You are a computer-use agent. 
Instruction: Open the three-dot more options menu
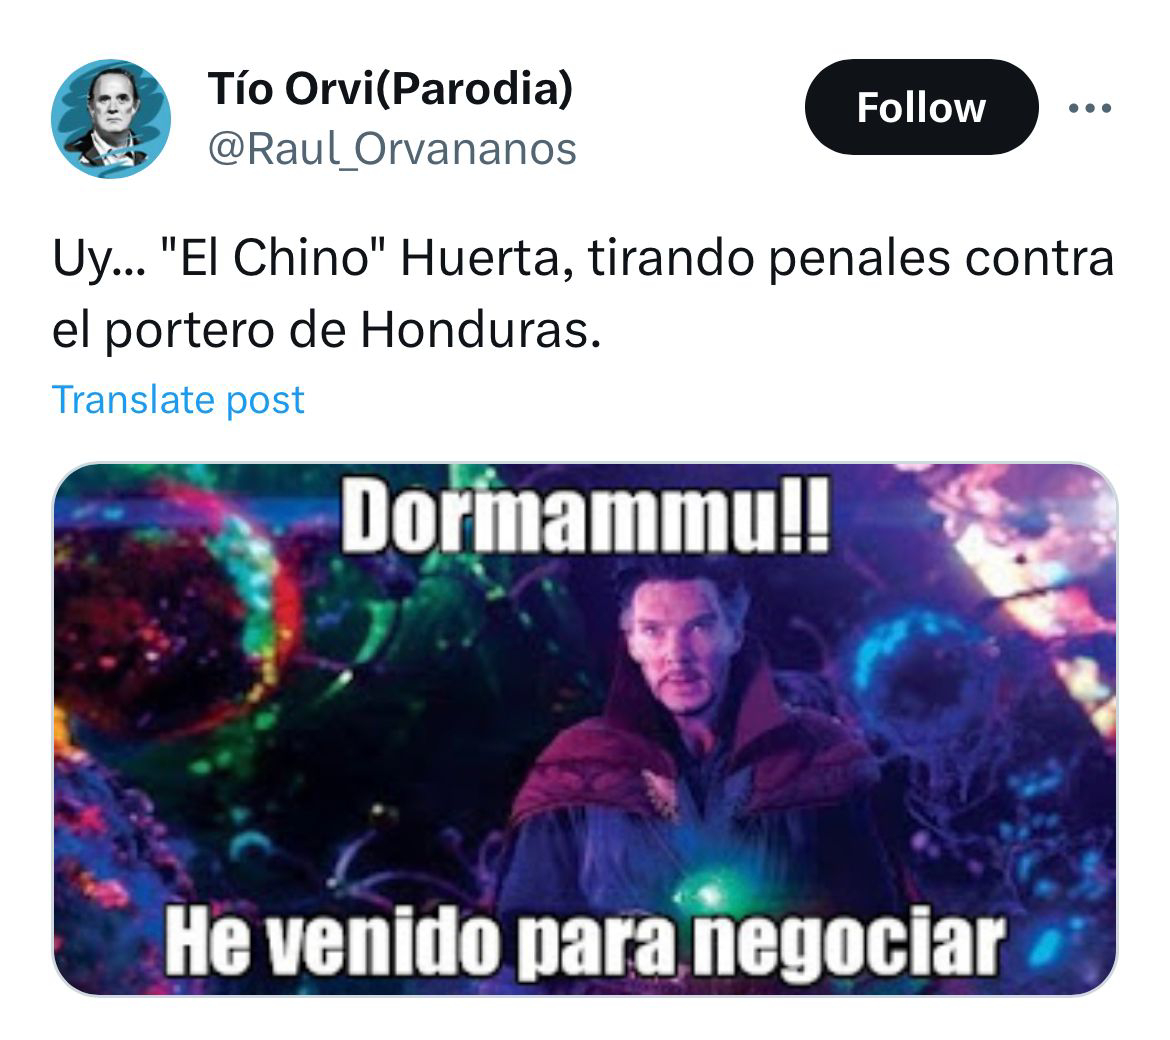1089,108
